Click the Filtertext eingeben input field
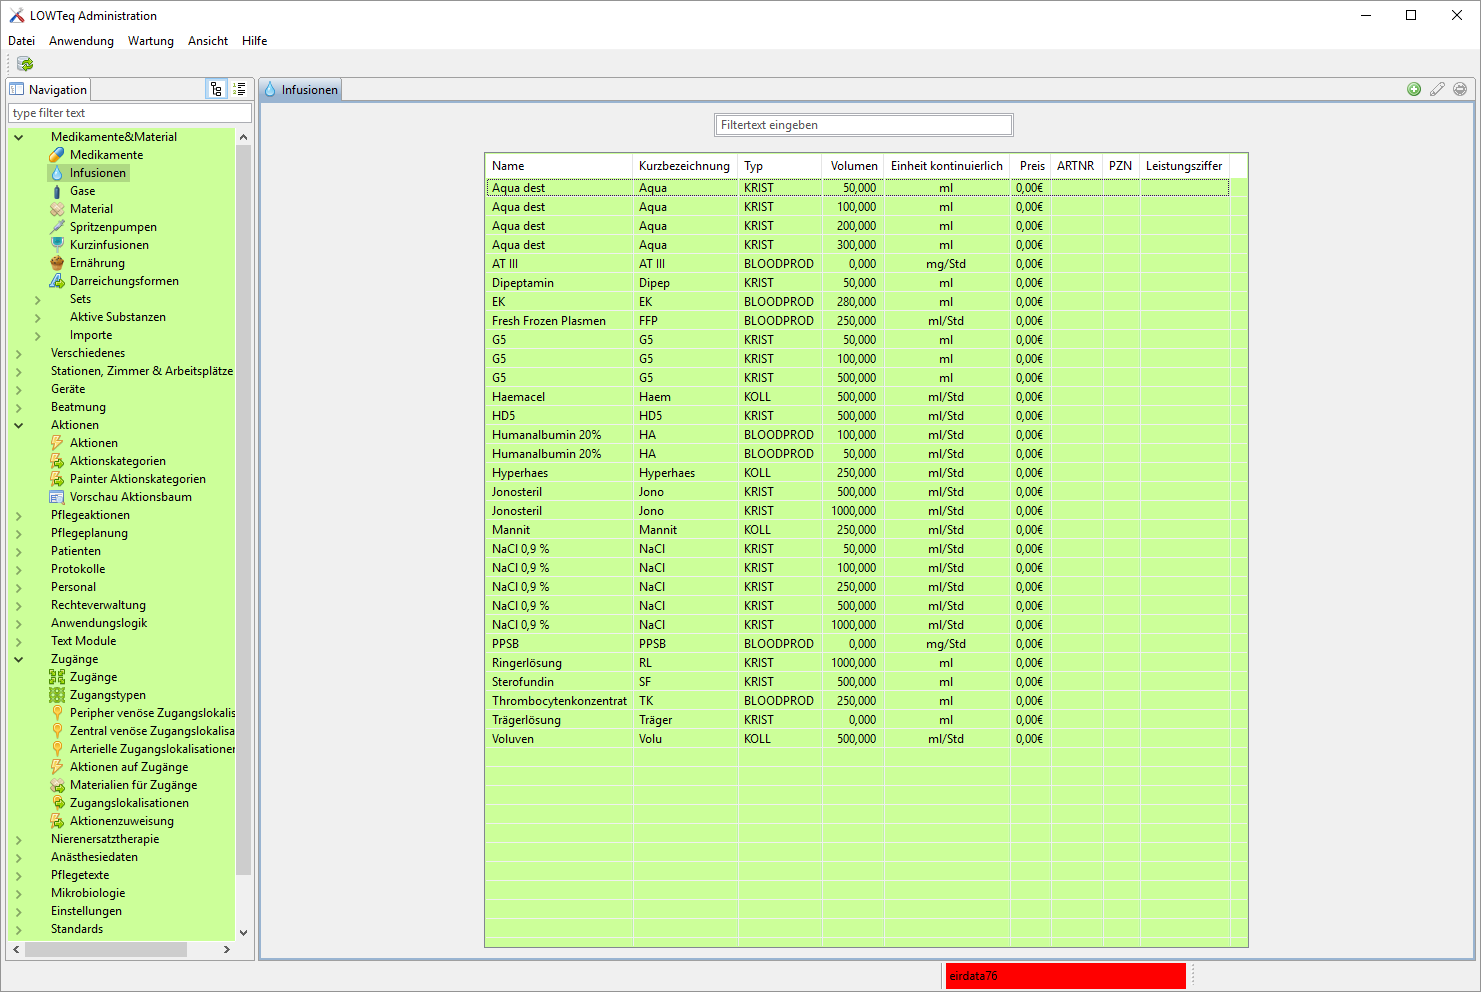 point(862,124)
